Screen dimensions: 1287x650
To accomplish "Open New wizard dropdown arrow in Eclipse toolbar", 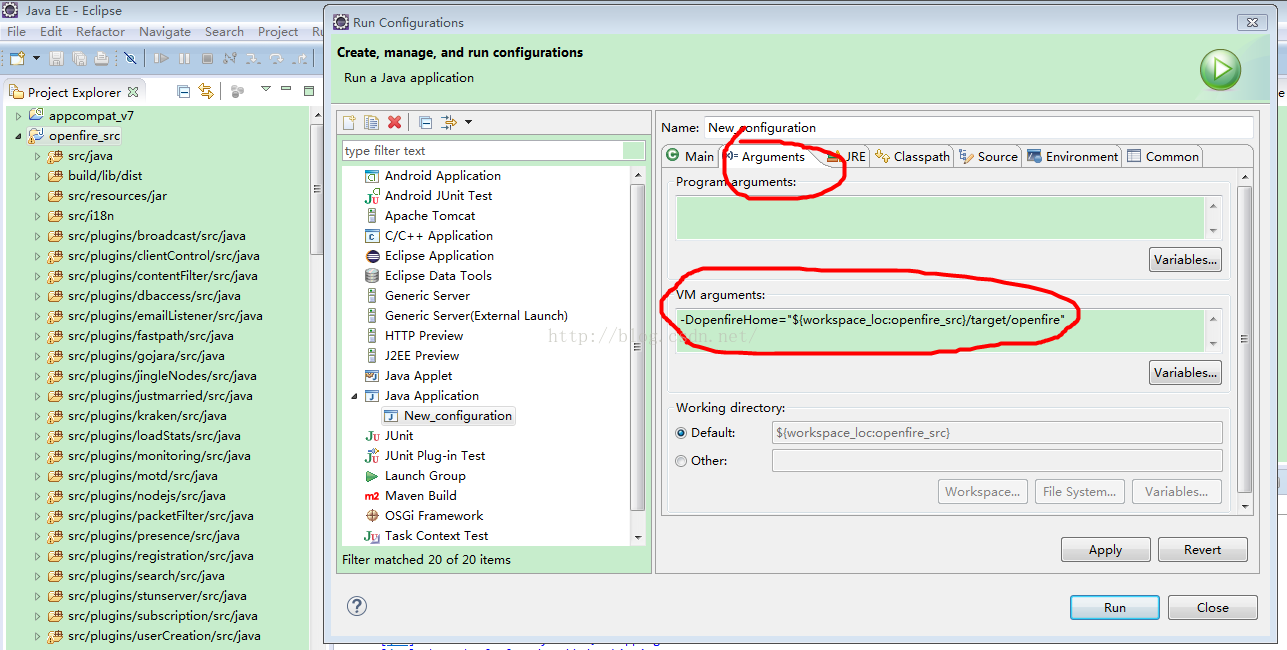I will [36, 59].
